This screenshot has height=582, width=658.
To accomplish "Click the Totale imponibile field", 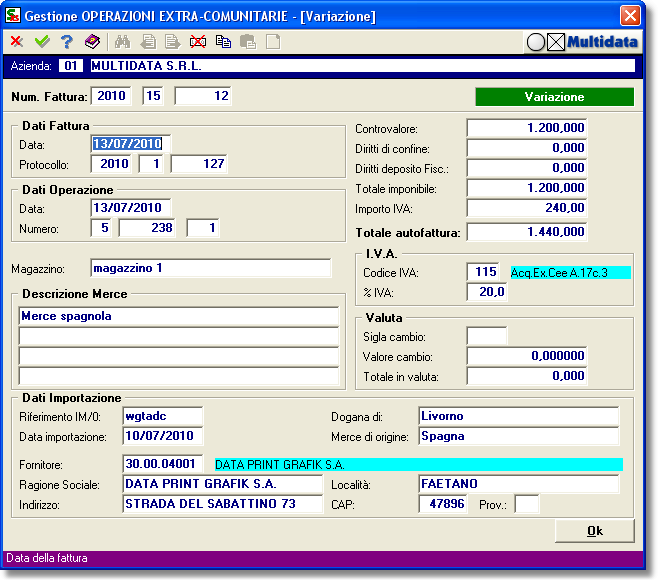I will [527, 188].
